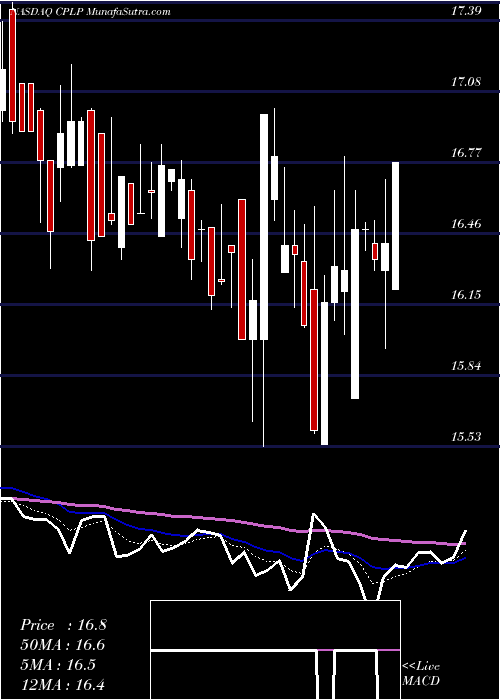Click the 5MA : 16.5 readout
The height and width of the screenshot is (700, 500).
[58, 665]
